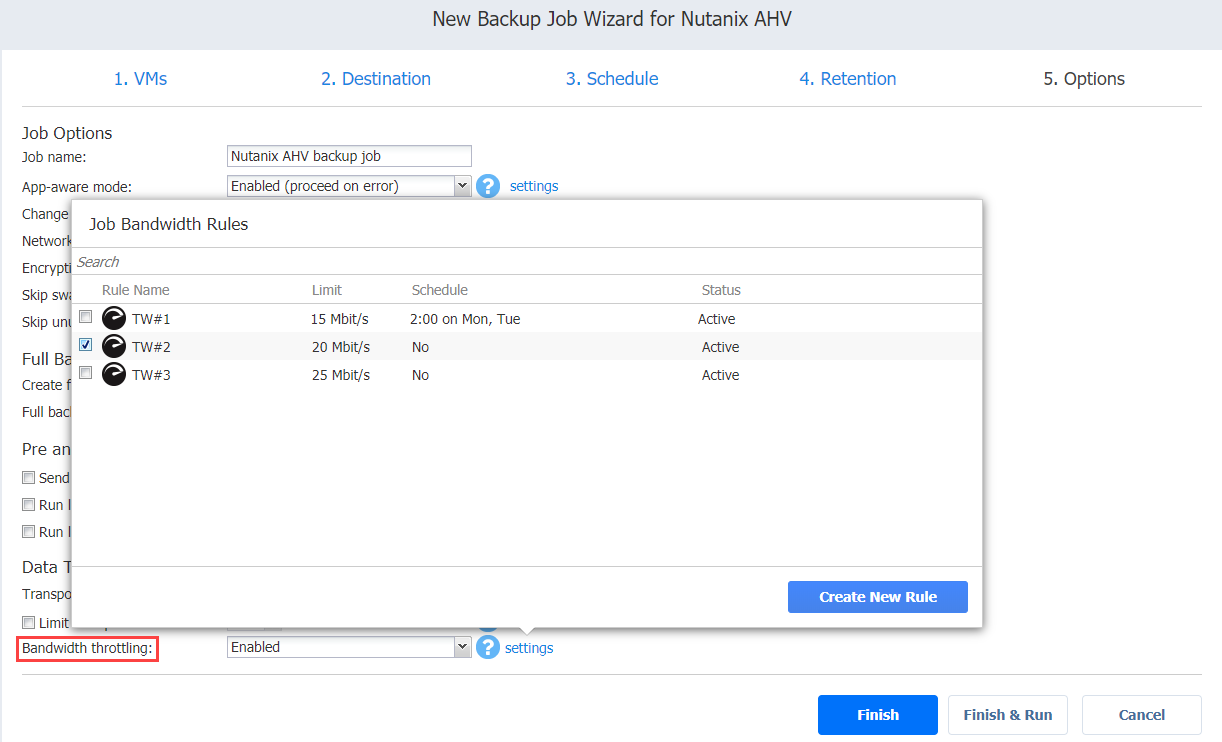Screen dimensions: 1222x742
Task: Click the TW#3 schedule value No
Action: point(420,375)
